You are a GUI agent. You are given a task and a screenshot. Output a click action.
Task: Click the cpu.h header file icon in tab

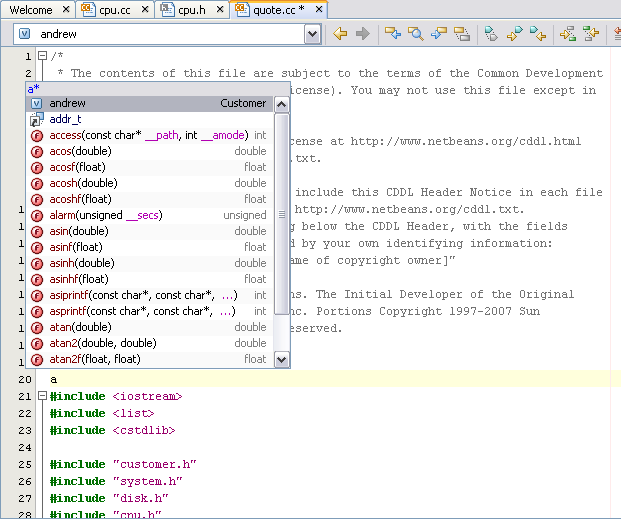click(x=167, y=10)
